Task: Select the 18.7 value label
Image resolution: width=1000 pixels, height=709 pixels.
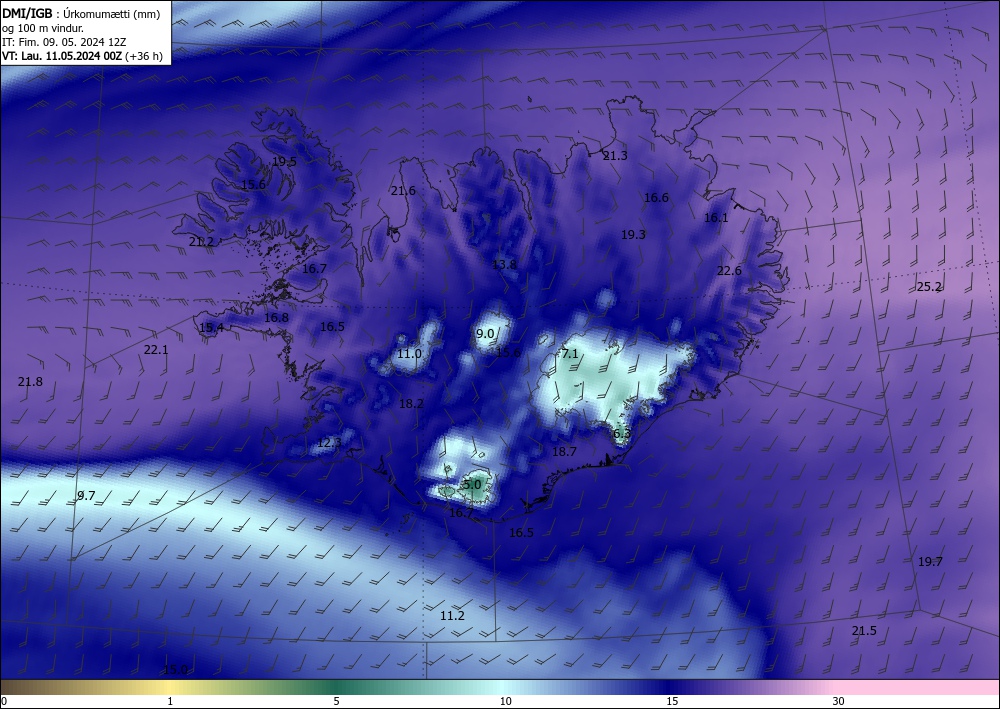Action: click(x=564, y=451)
